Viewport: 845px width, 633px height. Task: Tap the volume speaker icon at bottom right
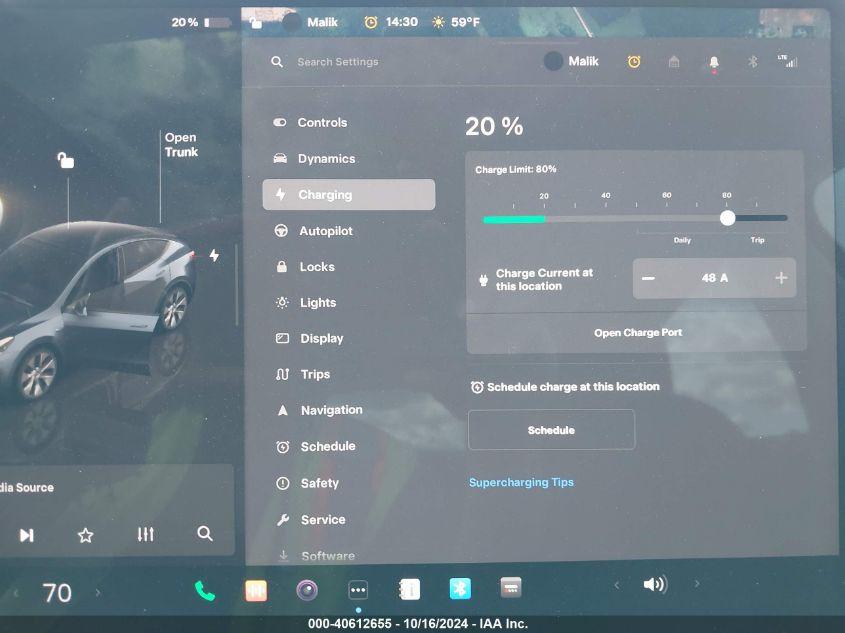pos(655,584)
